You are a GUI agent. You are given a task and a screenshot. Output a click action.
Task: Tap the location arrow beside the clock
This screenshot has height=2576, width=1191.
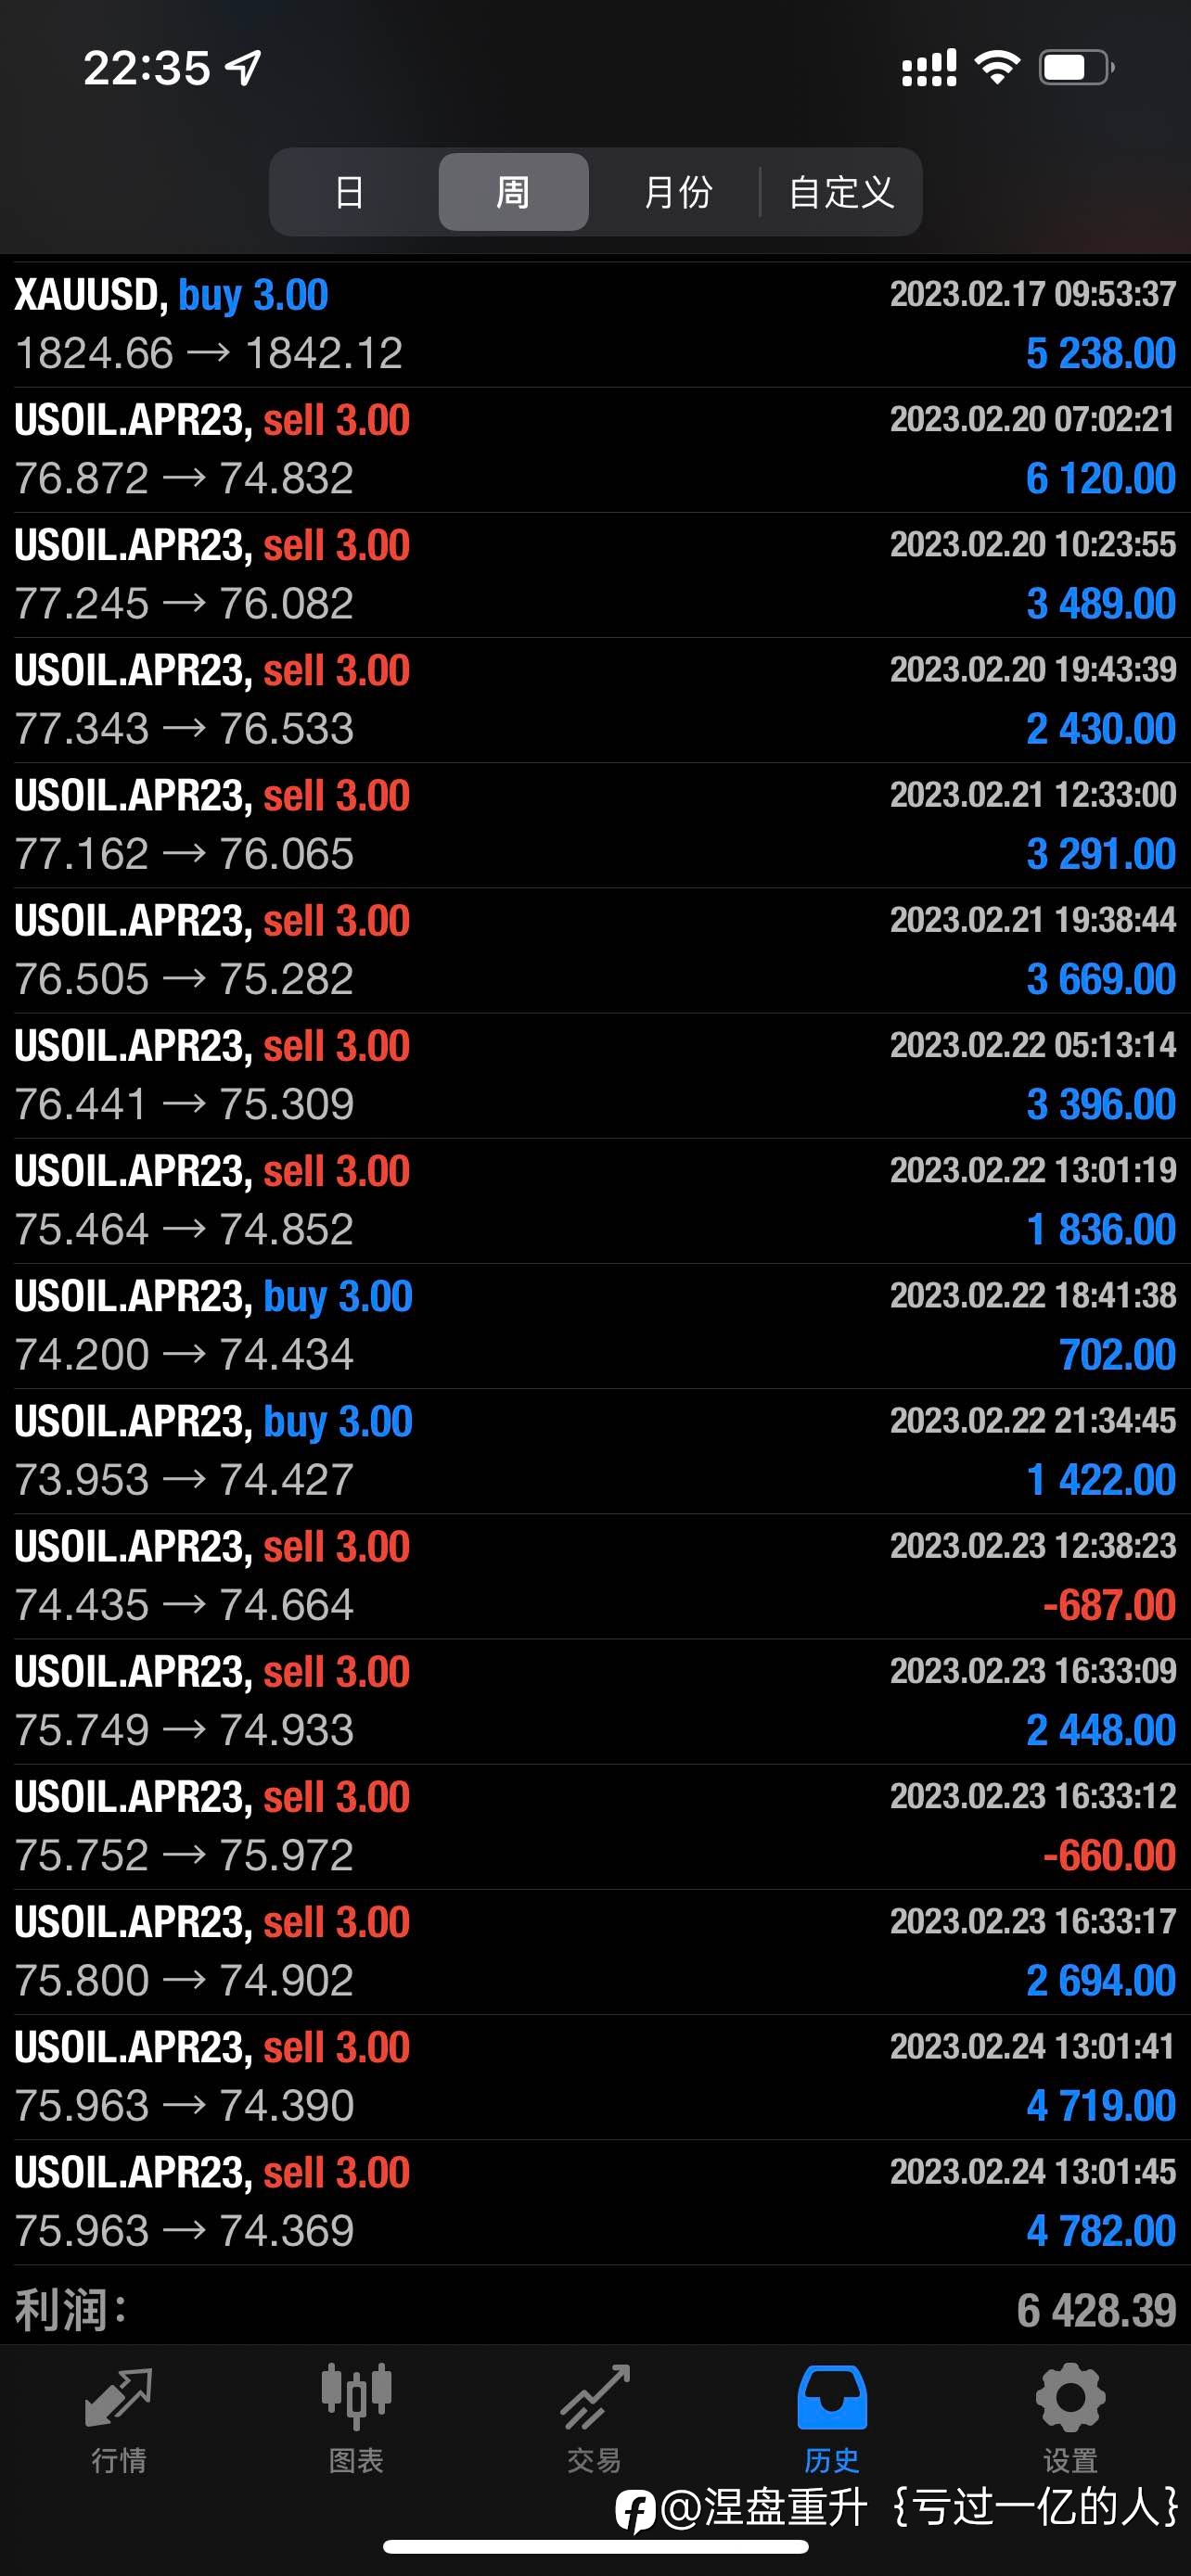(243, 68)
